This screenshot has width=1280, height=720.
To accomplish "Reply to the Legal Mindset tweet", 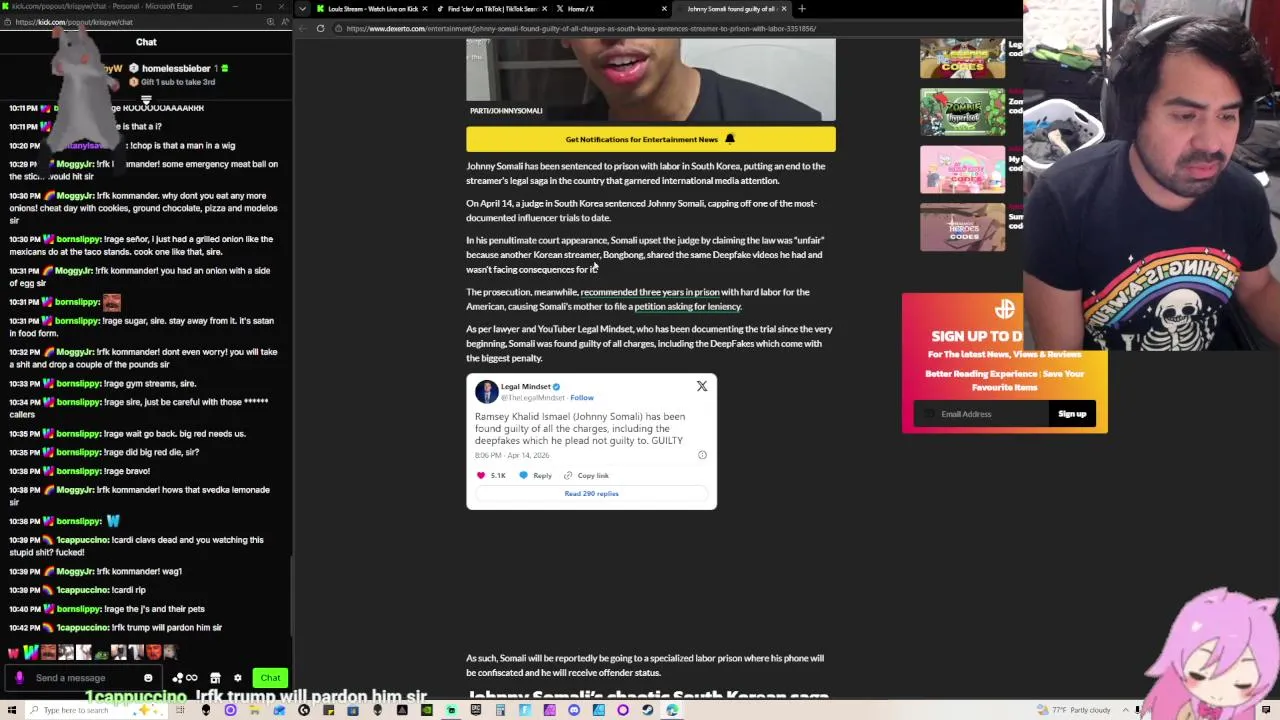I will tap(535, 476).
